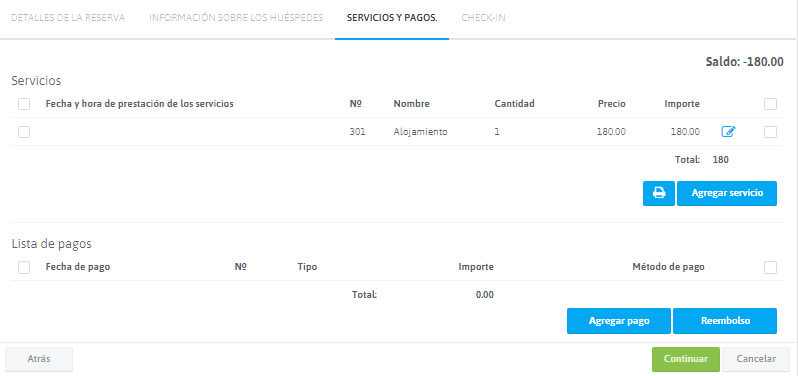Viewport: 798px width, 376px height.
Task: Check the left checkbox of Alojamiento row
Action: click(24, 132)
